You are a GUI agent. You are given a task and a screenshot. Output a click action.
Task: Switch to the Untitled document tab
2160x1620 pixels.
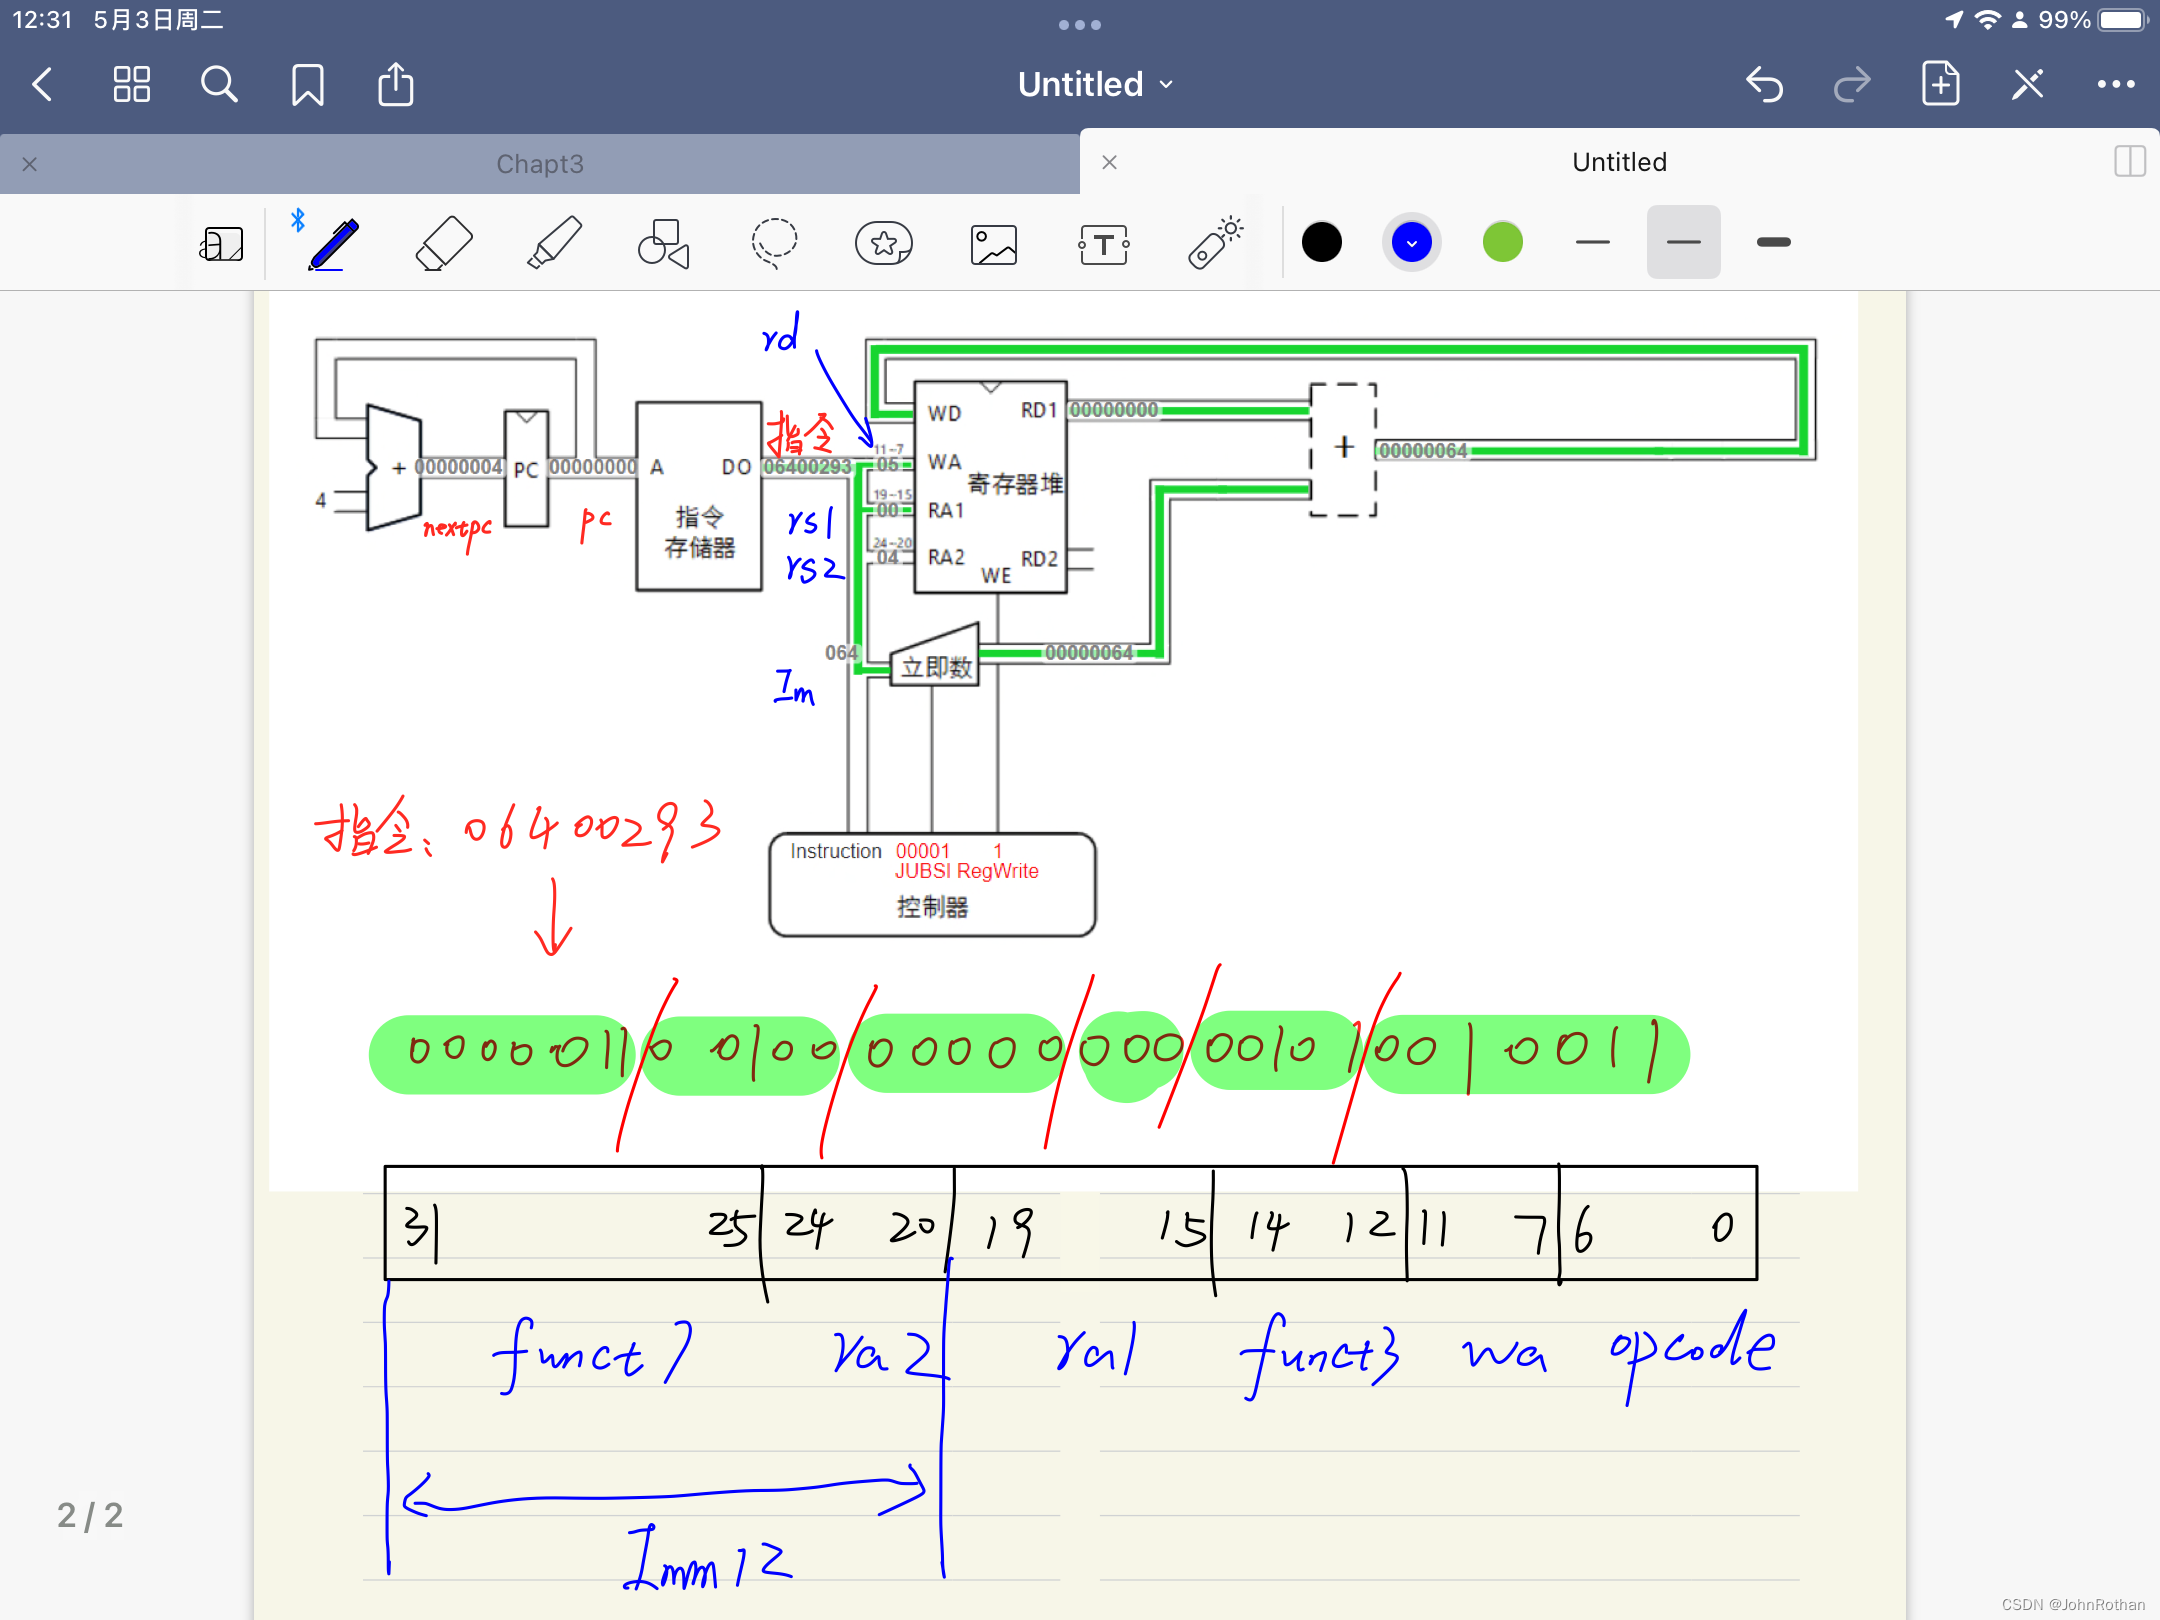[x=1616, y=162]
